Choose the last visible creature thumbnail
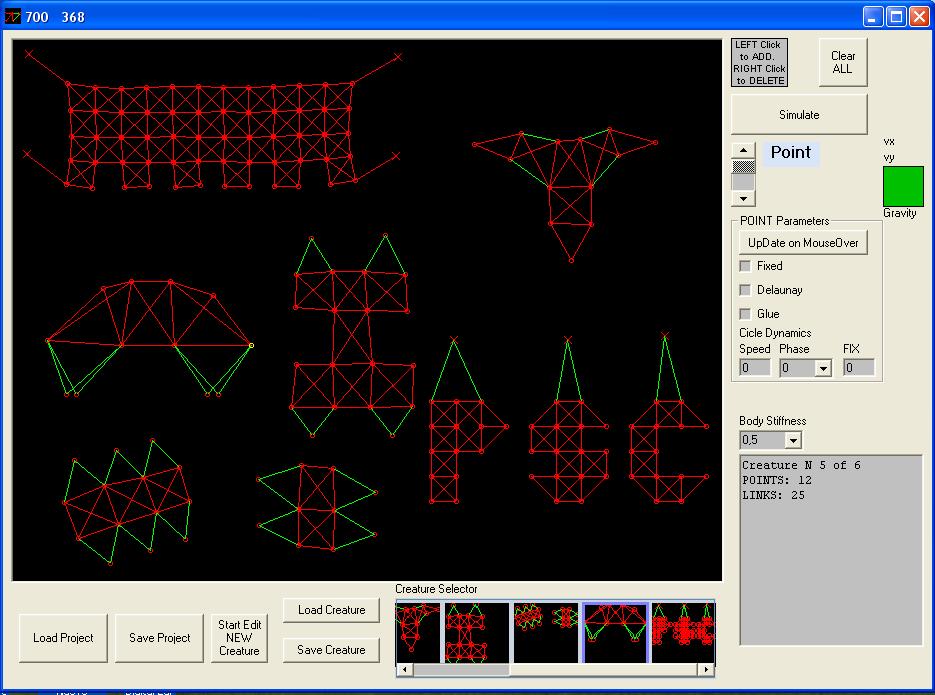Image resolution: width=935 pixels, height=695 pixels. click(682, 631)
